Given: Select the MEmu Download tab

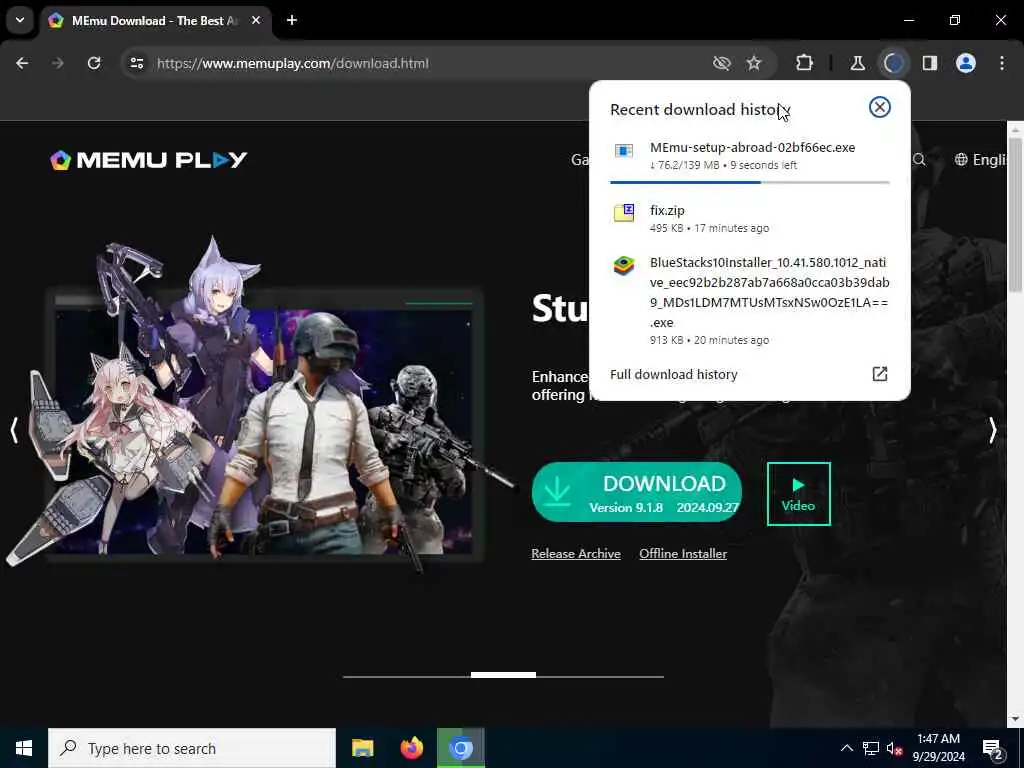Looking at the screenshot, I should tap(154, 20).
